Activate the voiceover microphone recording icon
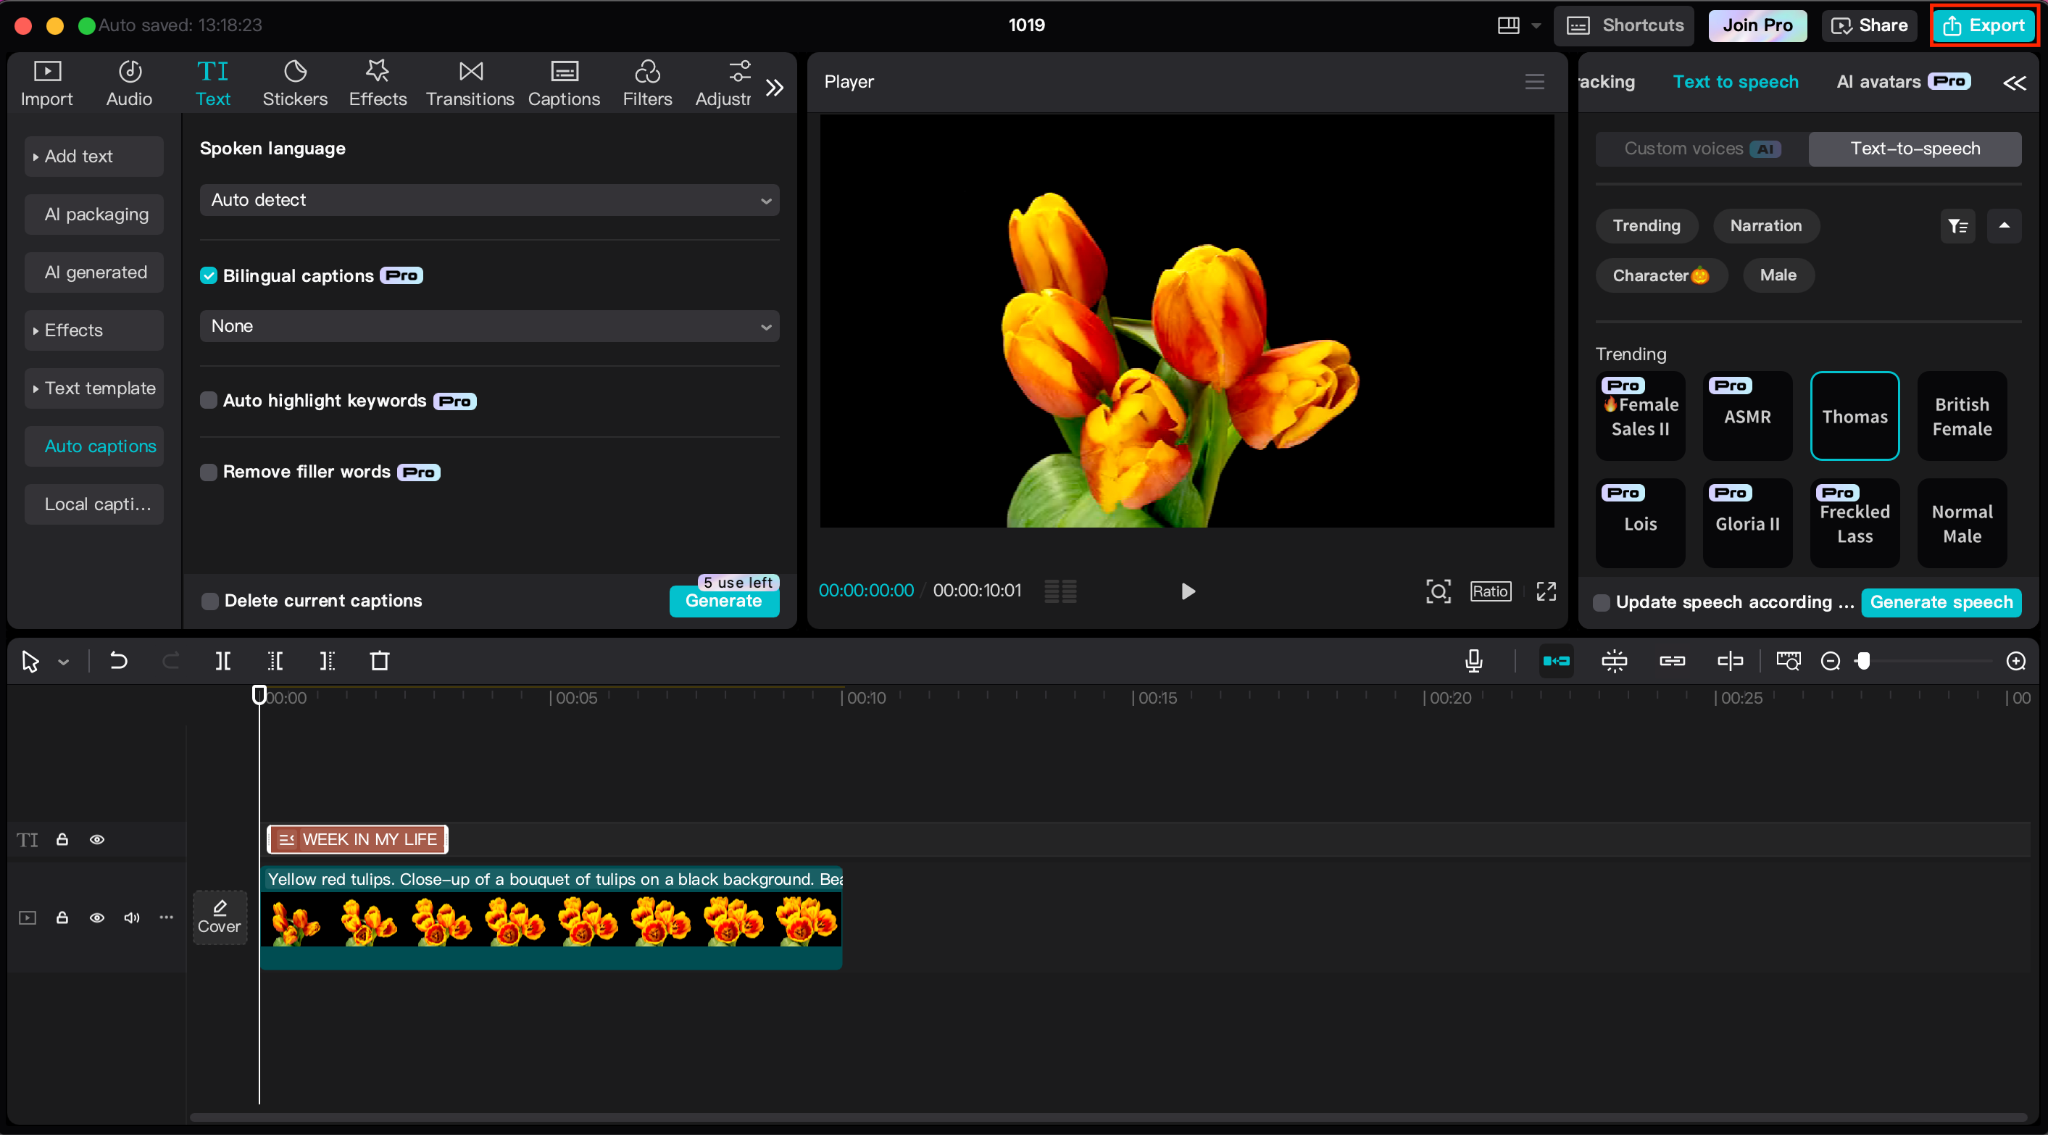2048x1135 pixels. click(x=1472, y=660)
